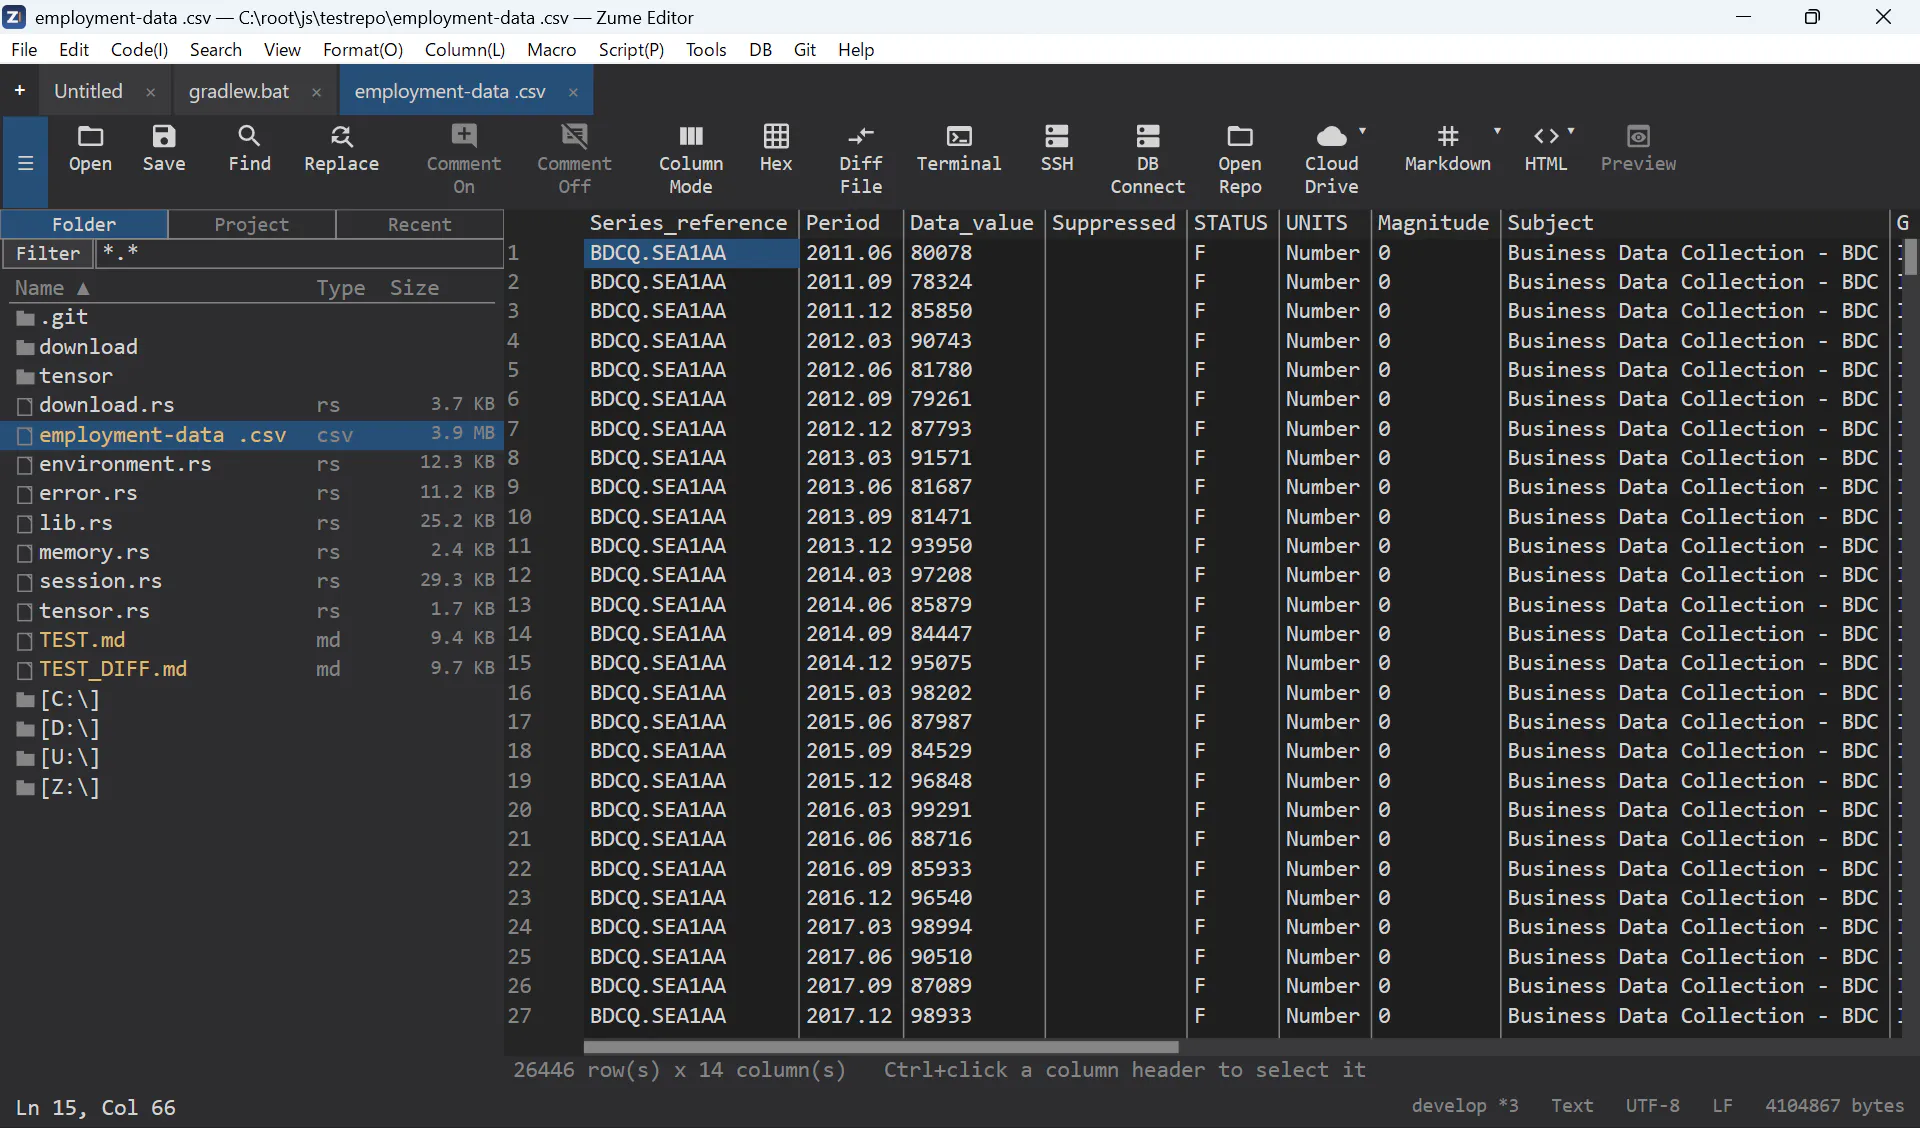Expand the Cloud Drive dropdown arrow

click(x=1363, y=131)
